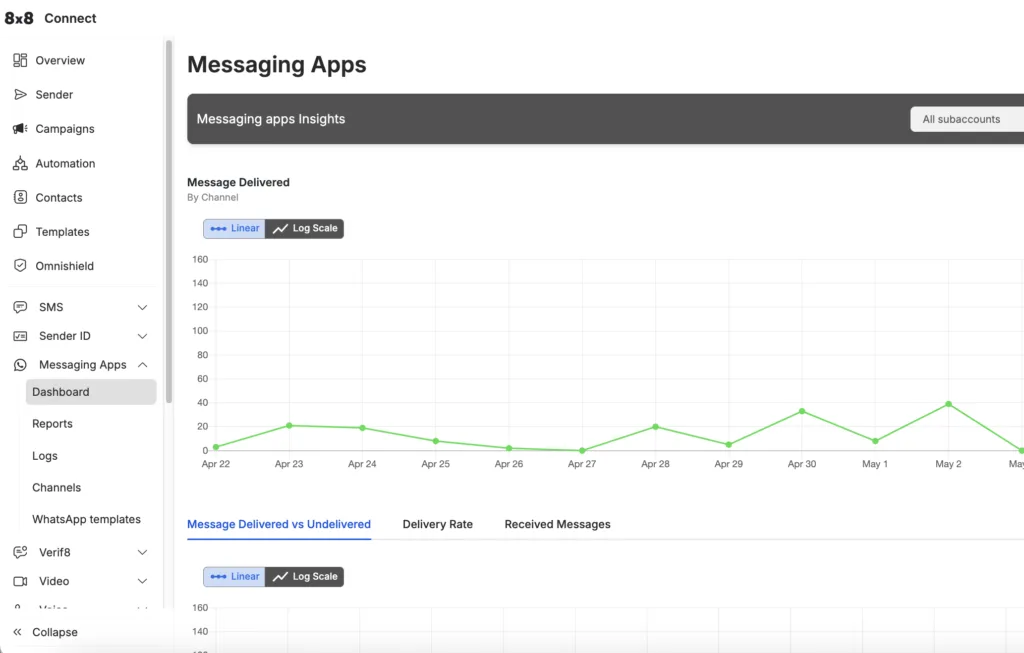Switch lower chart to Log Scale
Image resolution: width=1024 pixels, height=653 pixels.
pos(304,577)
